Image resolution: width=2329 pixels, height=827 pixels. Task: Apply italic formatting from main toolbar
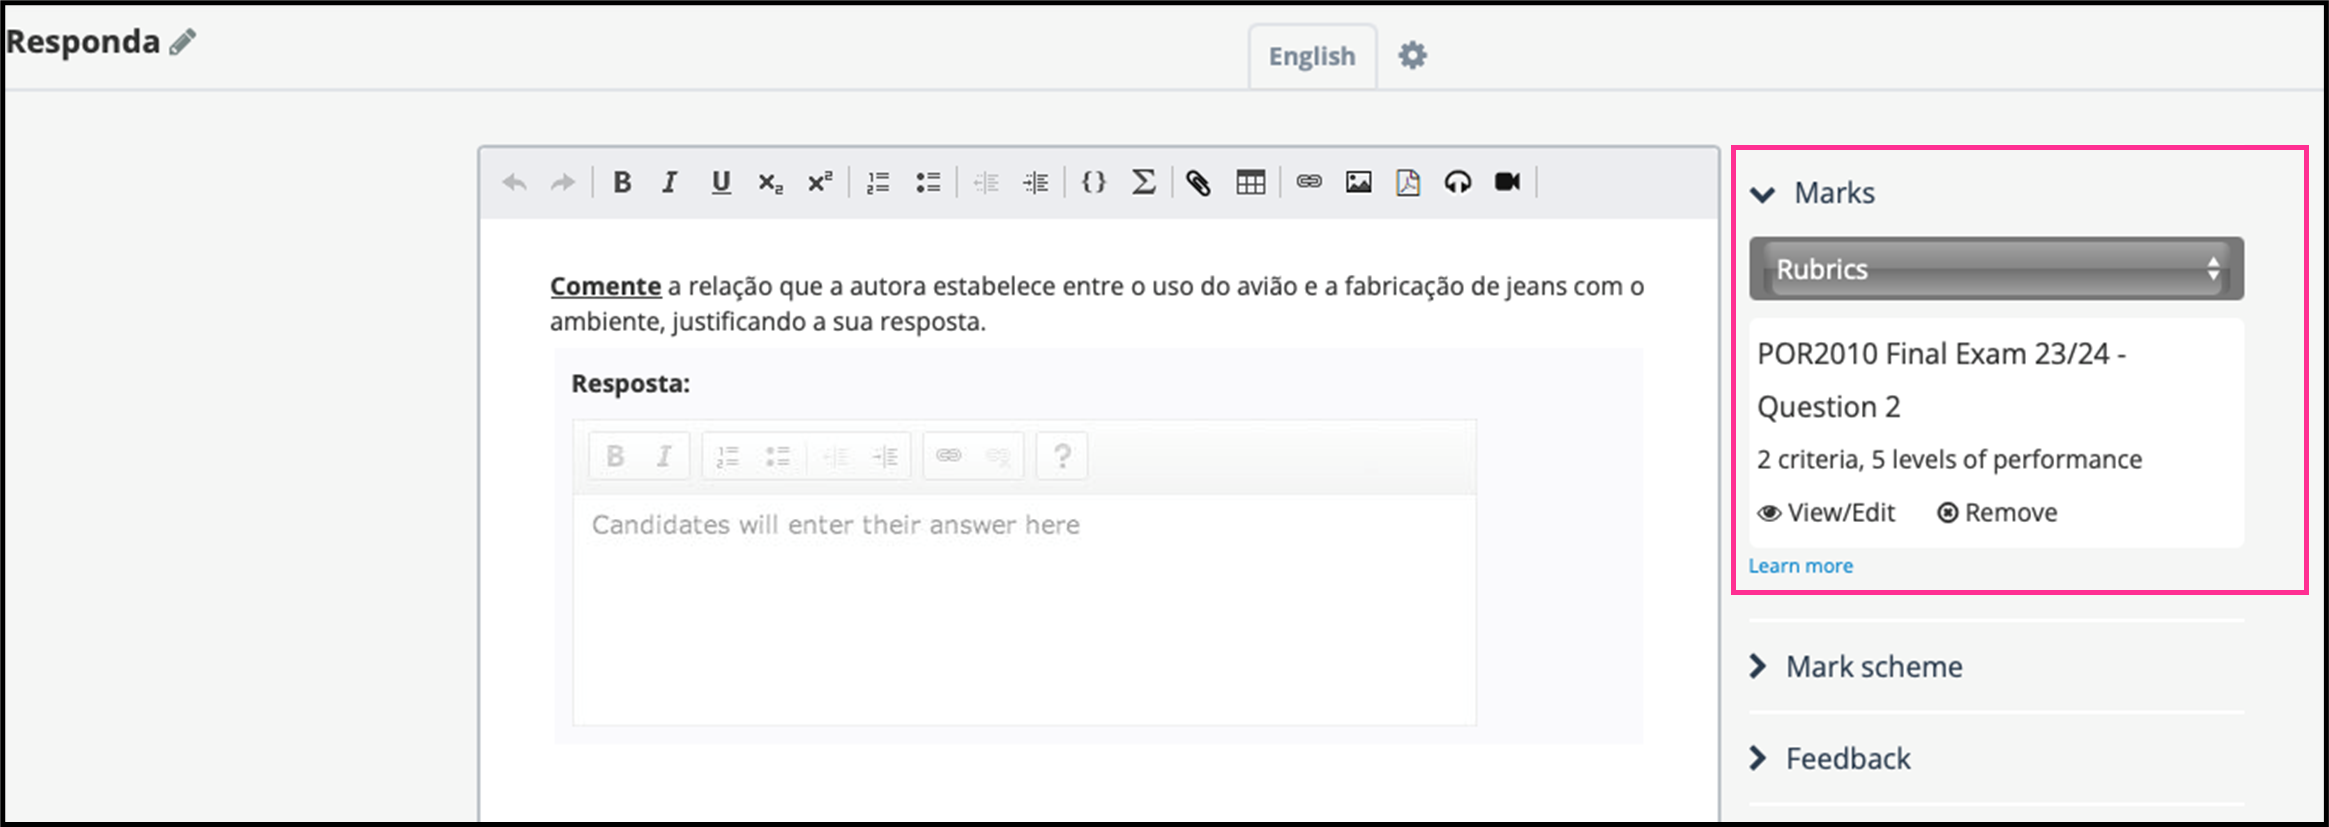(669, 182)
